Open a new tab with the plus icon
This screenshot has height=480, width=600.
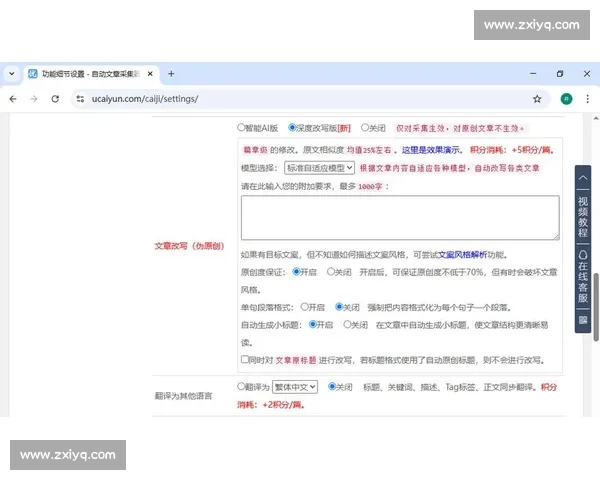[x=171, y=74]
